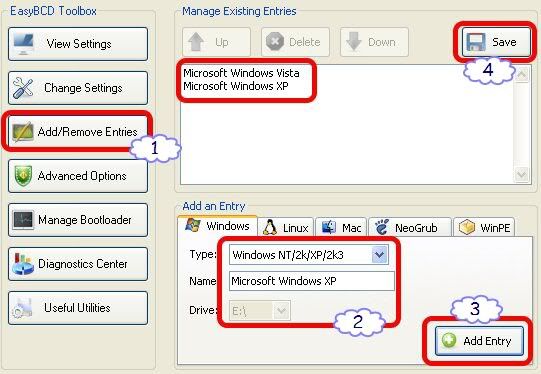
Task: Click the monitor graph icon on Manage Bootloader
Action: point(23,220)
